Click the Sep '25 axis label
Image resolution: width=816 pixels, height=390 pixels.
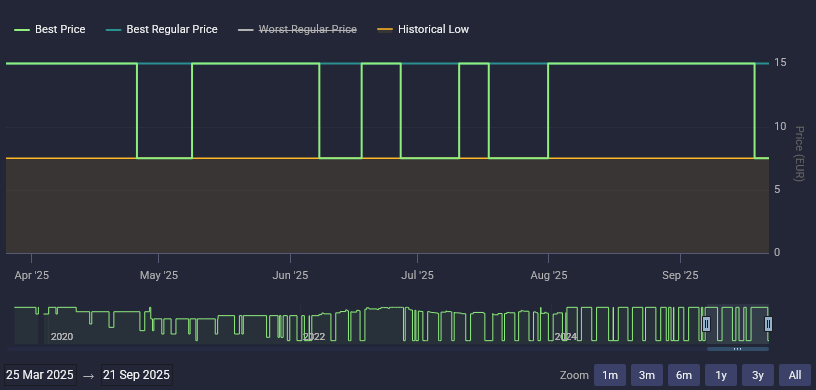680,275
